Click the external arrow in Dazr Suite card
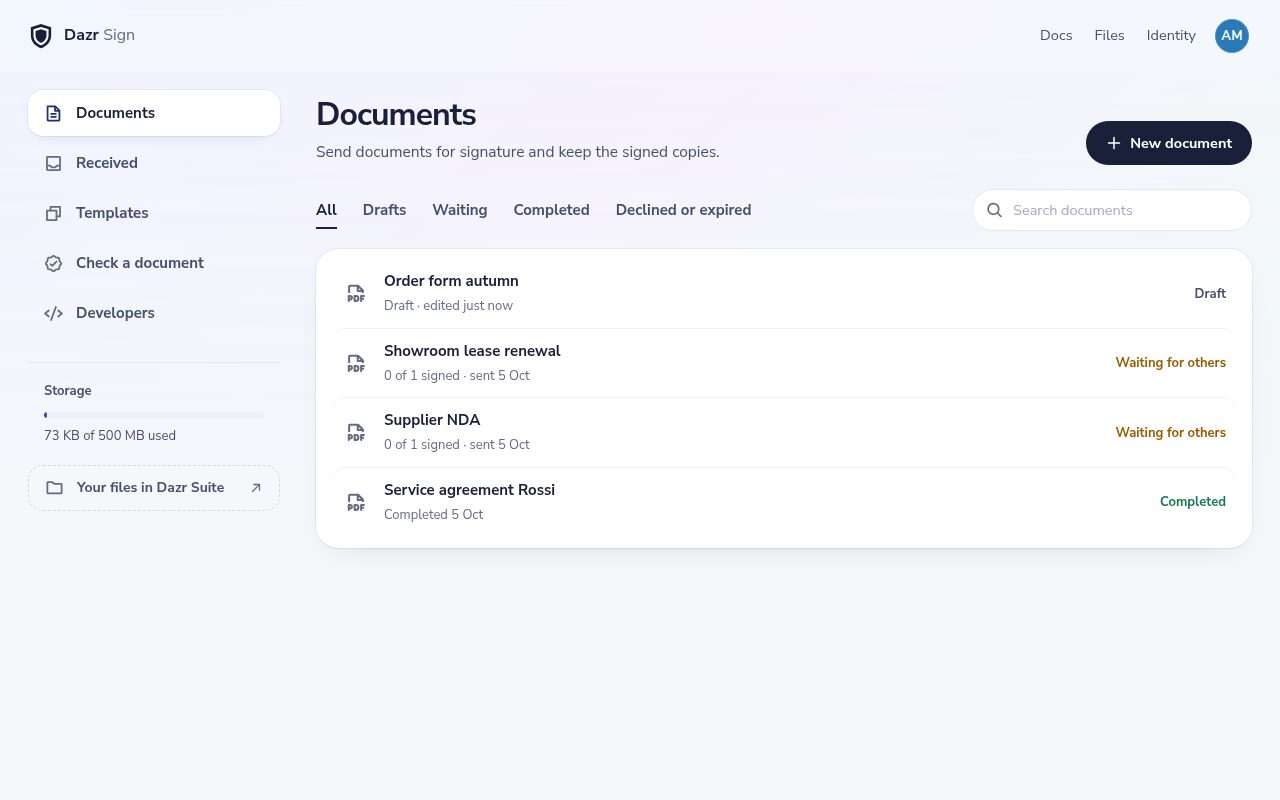This screenshot has height=800, width=1280. [256, 488]
